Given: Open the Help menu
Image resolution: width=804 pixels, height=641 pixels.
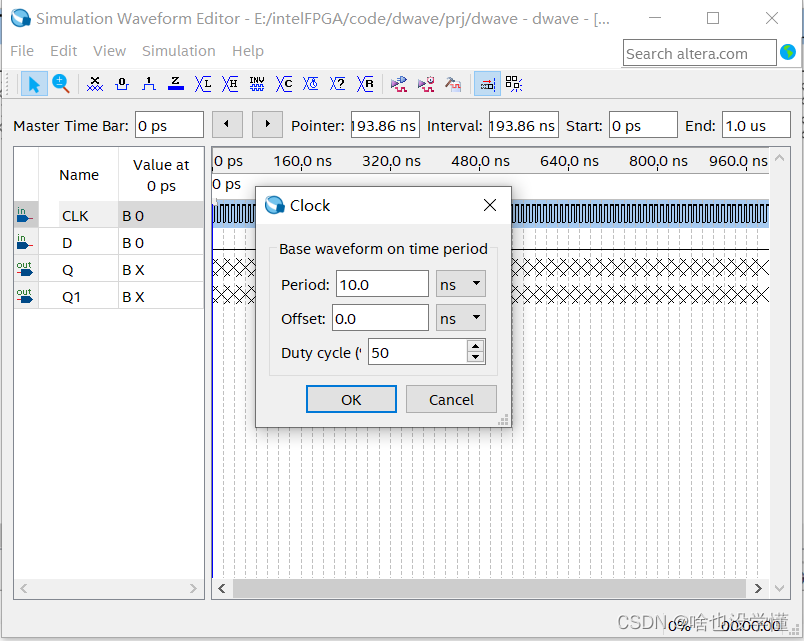Looking at the screenshot, I should point(248,51).
